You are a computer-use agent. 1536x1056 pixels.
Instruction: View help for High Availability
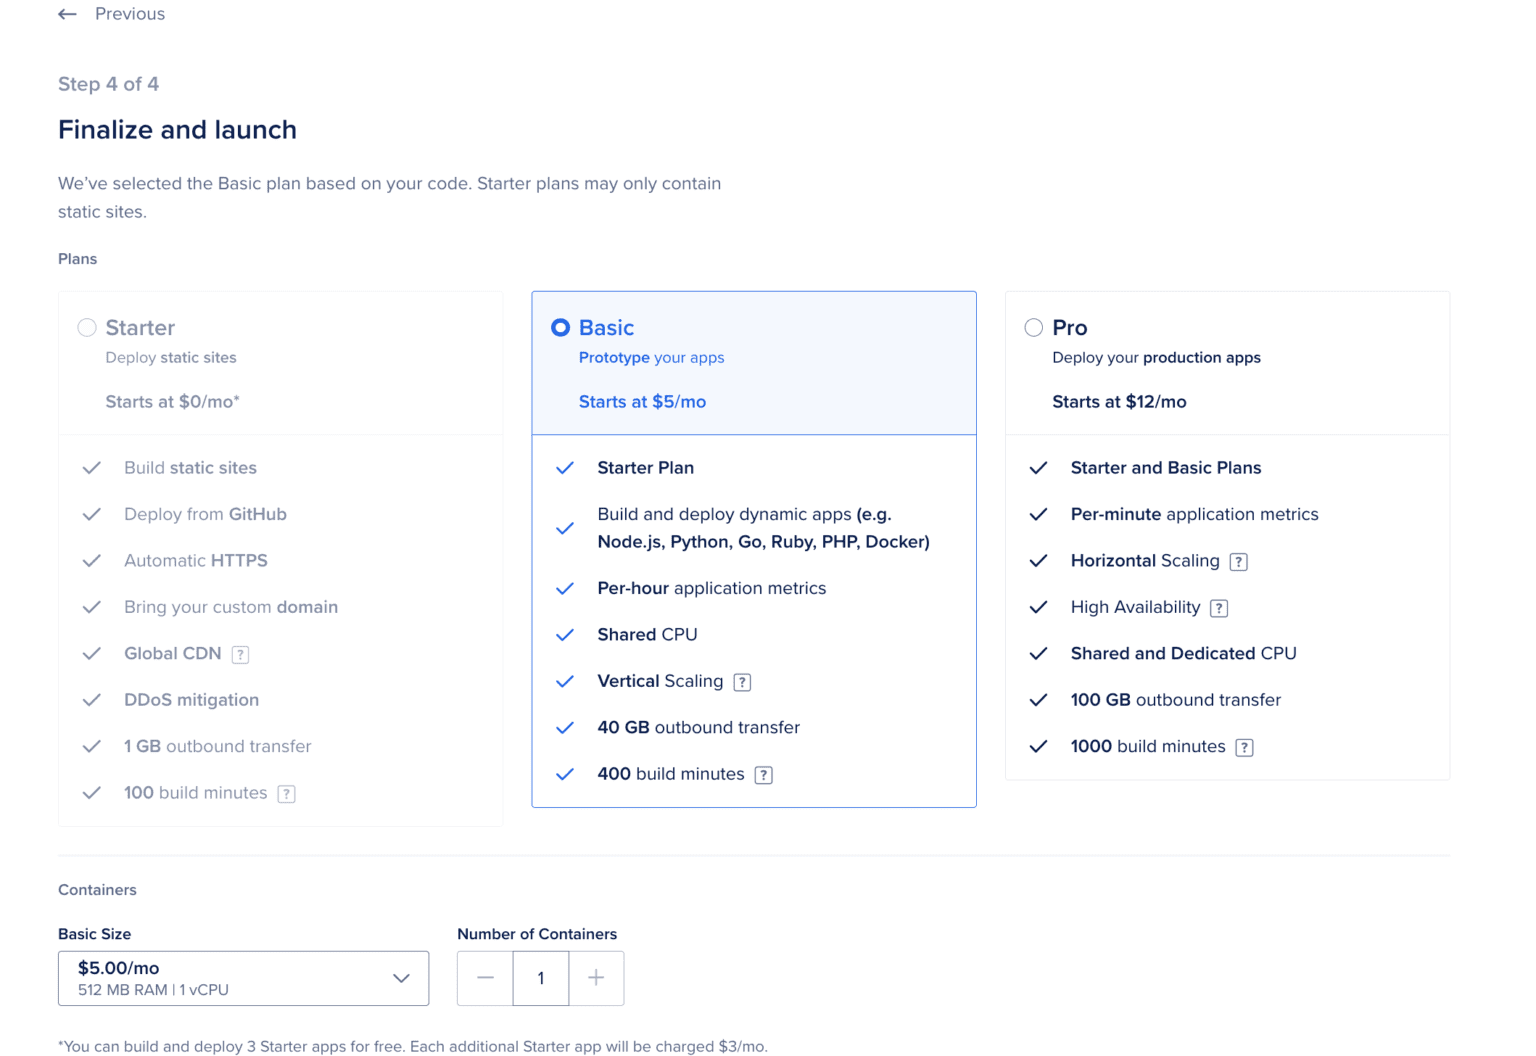tap(1219, 607)
